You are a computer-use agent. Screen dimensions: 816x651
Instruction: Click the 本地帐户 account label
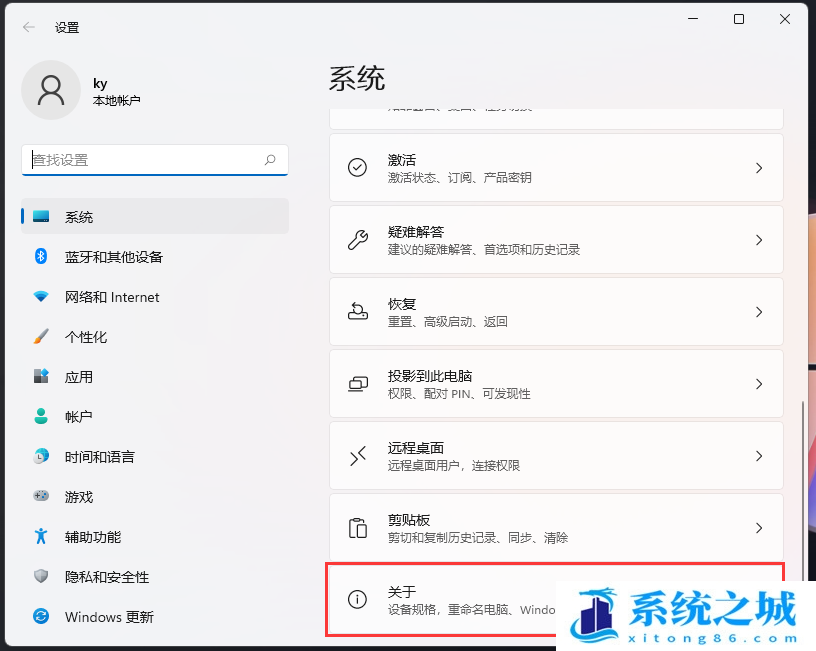117,100
